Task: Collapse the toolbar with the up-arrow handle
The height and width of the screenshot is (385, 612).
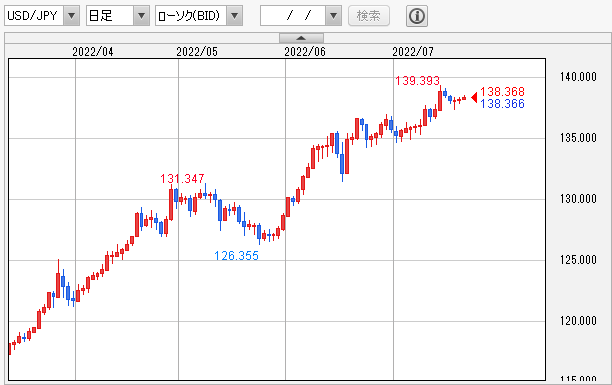Action: click(x=301, y=38)
